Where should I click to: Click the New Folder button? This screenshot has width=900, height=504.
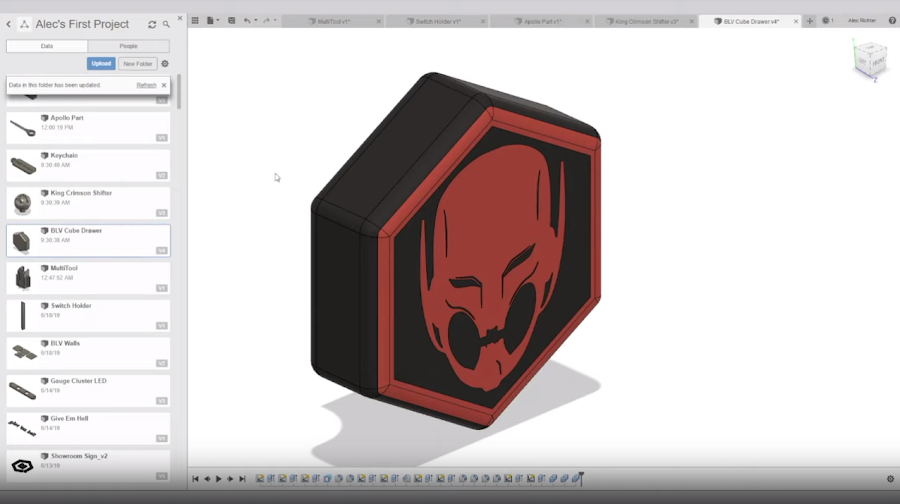pos(138,64)
